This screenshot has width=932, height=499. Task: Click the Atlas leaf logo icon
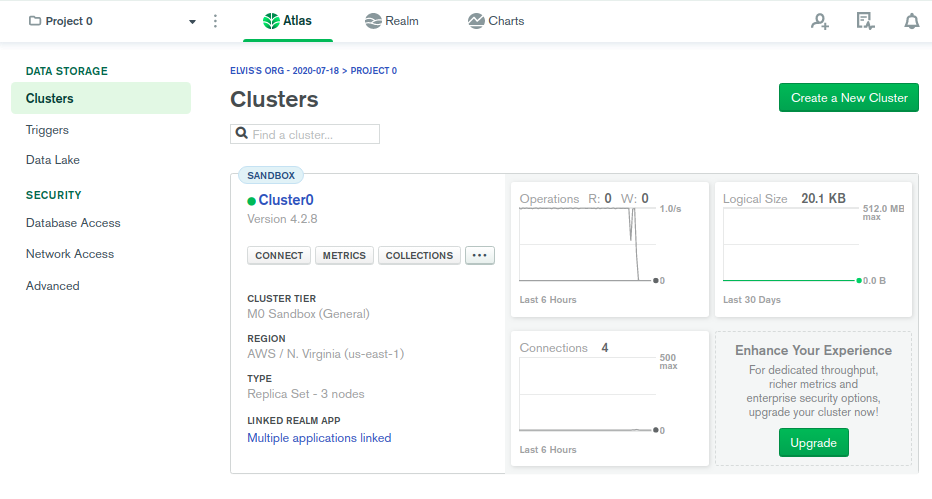[x=271, y=21]
